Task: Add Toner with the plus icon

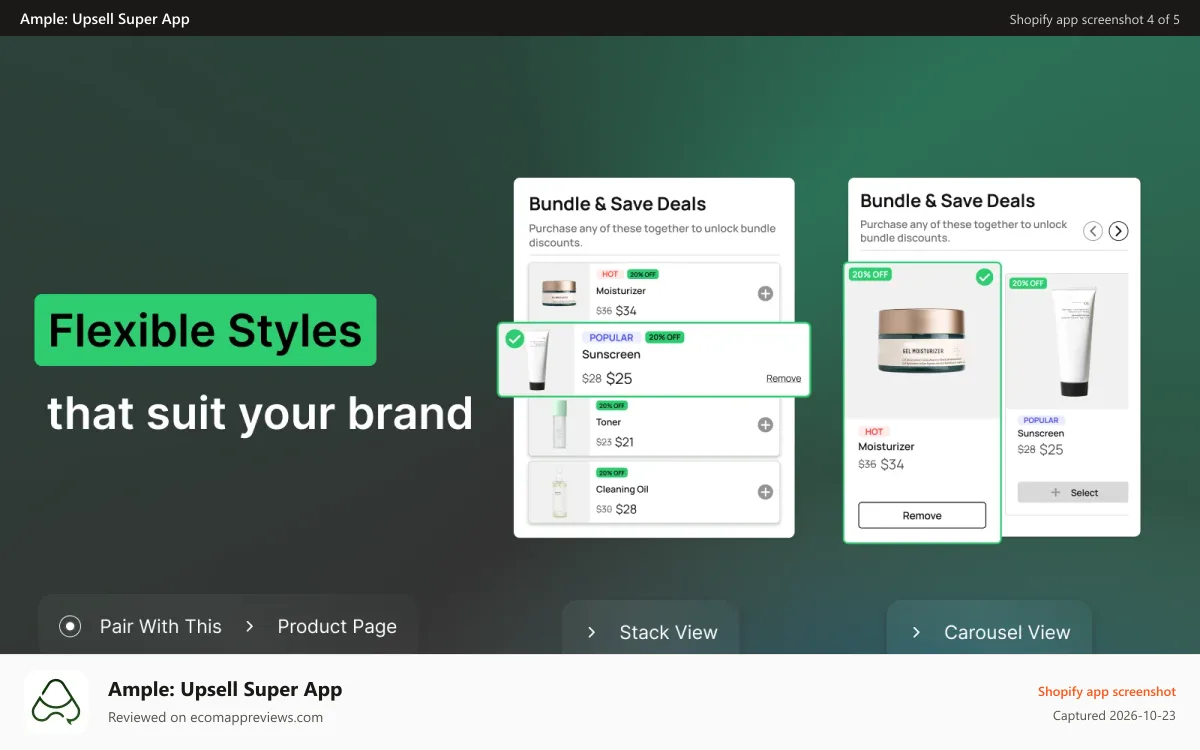Action: (765, 425)
